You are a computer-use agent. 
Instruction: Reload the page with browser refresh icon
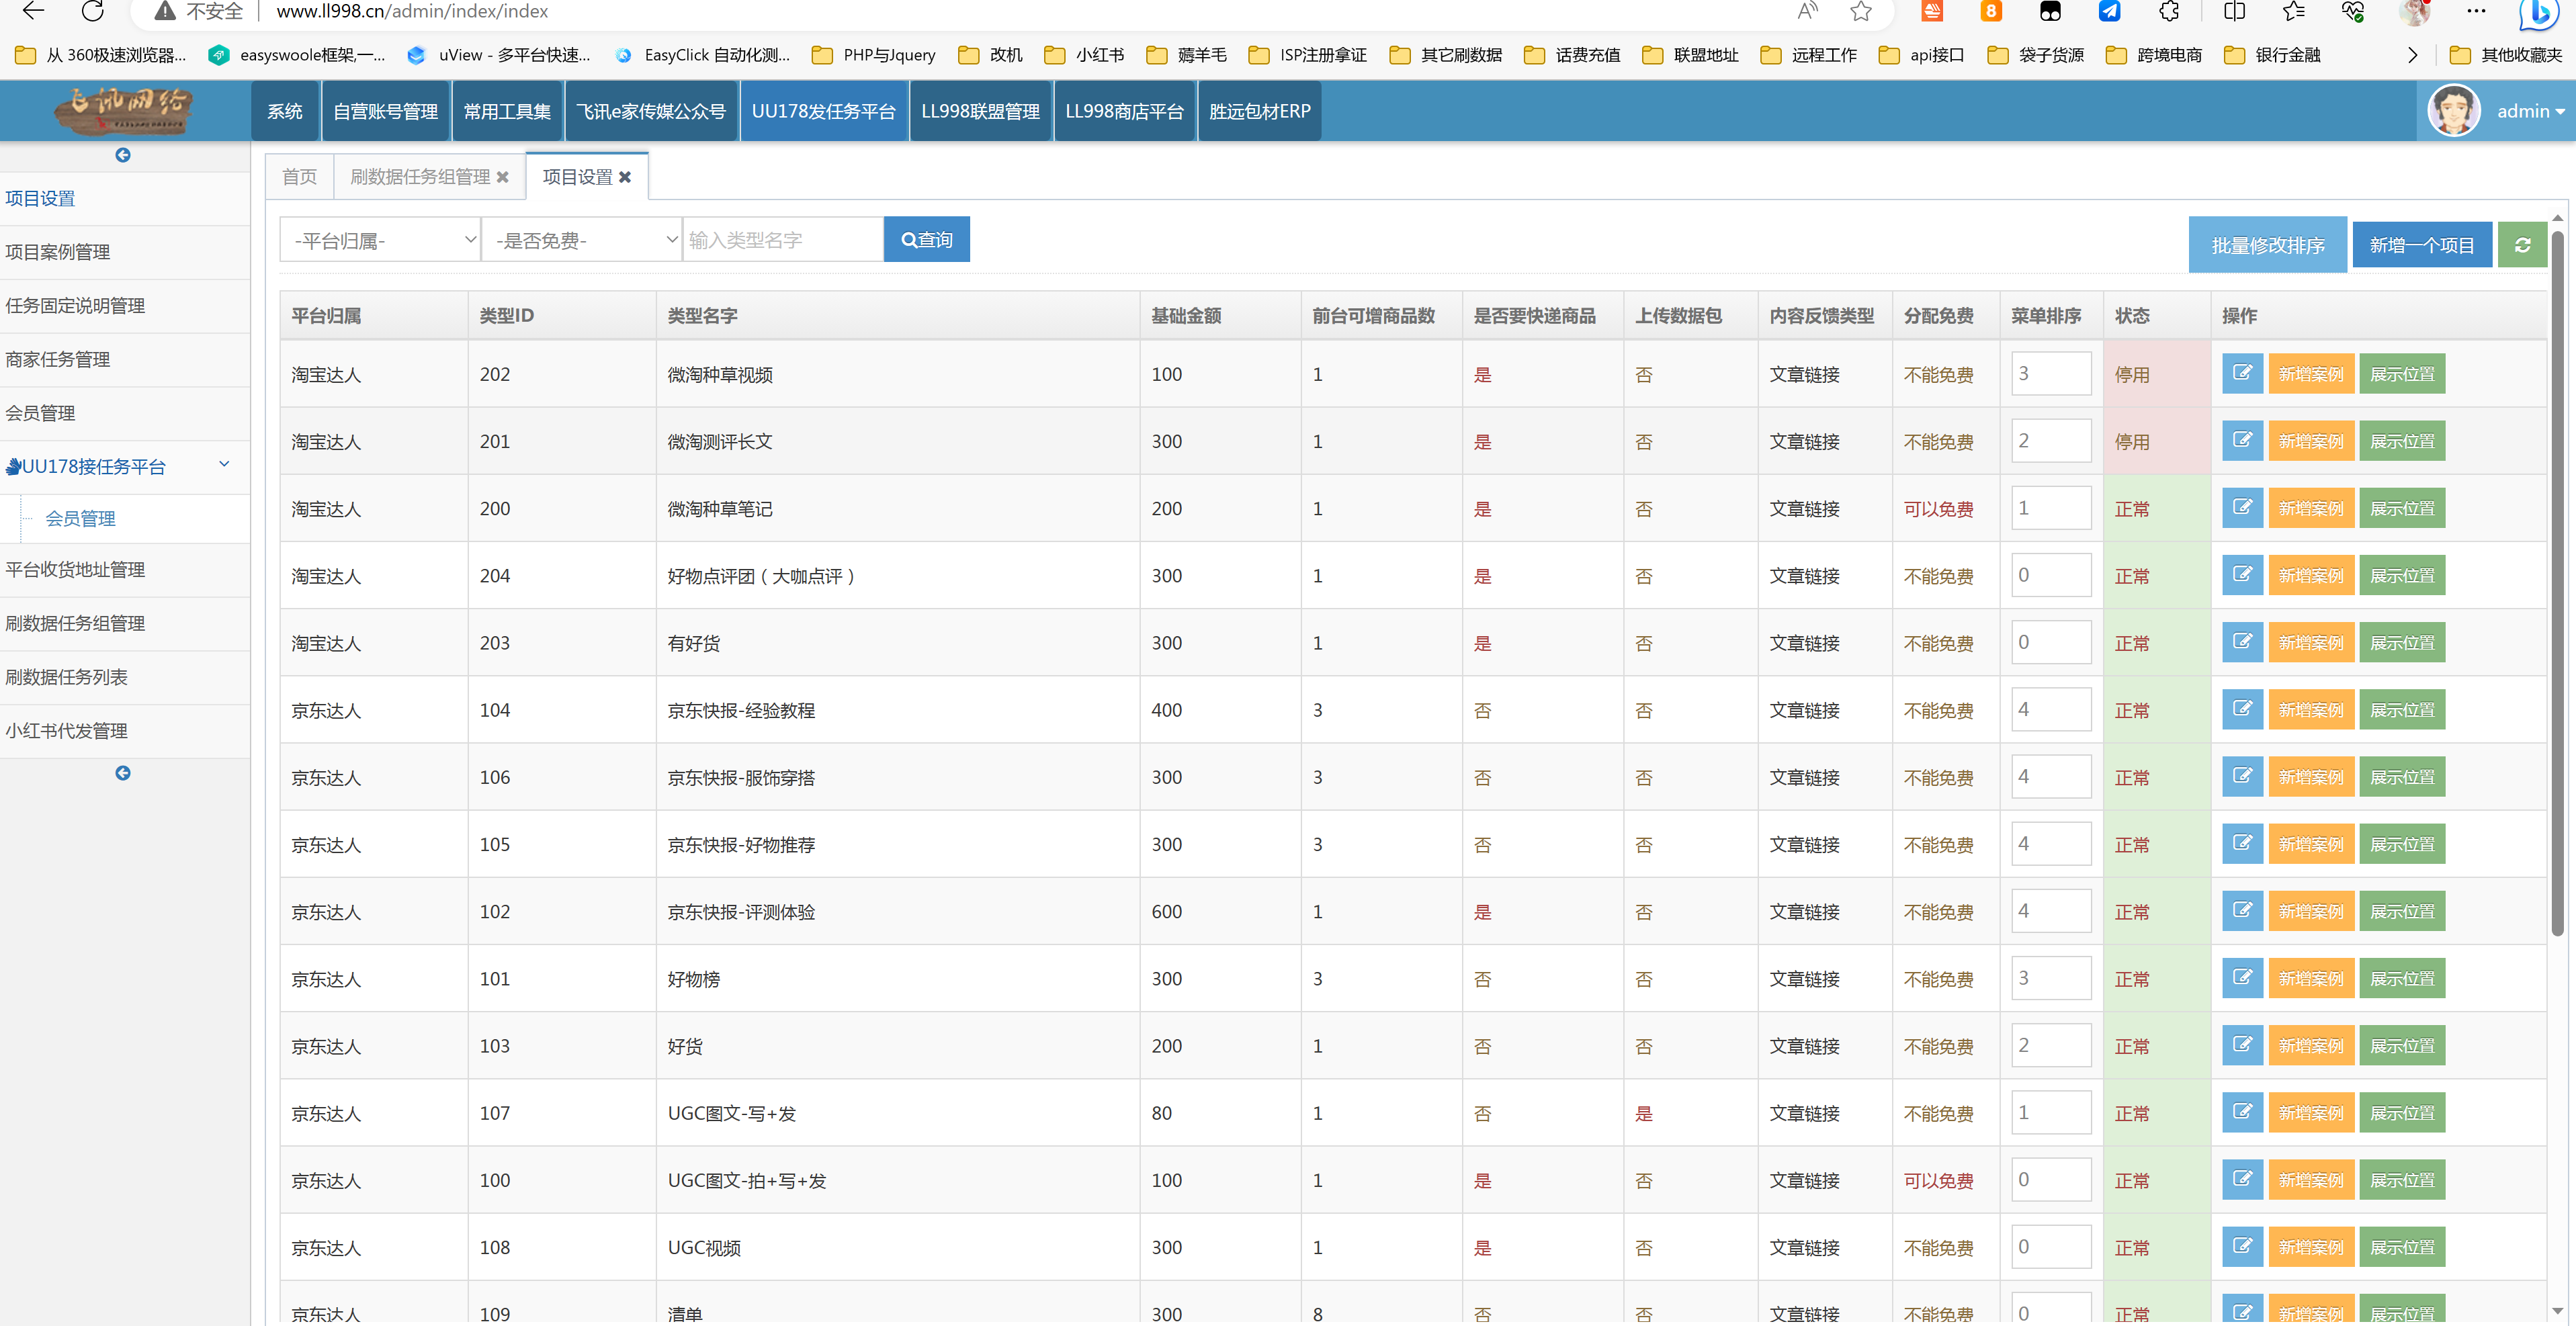93,11
